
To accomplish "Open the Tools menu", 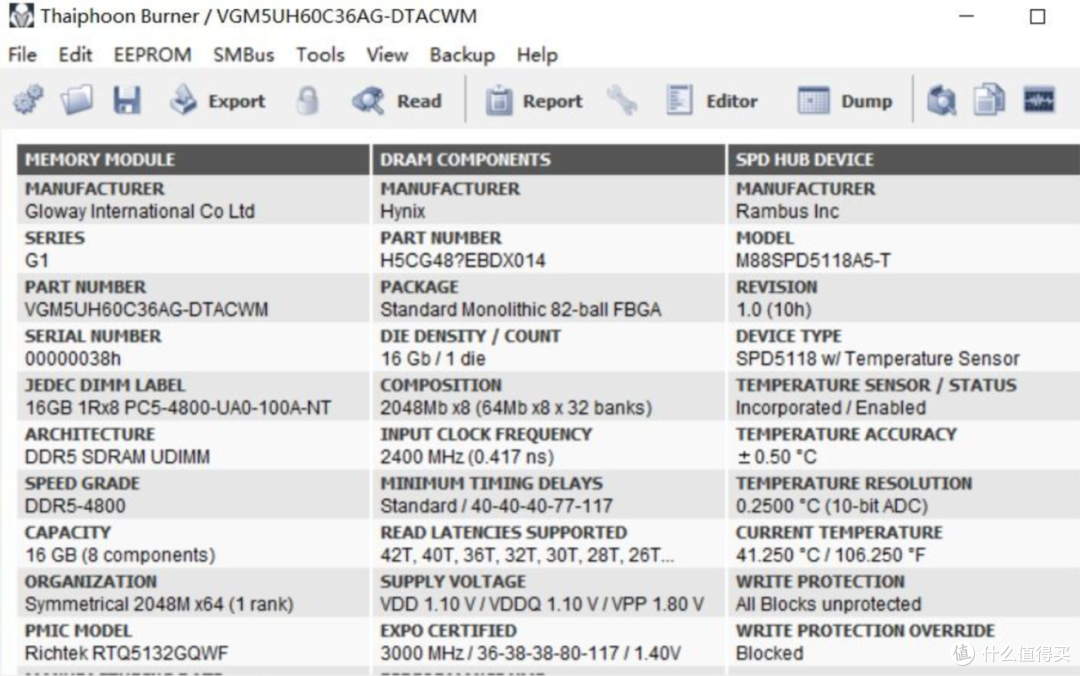I will tap(320, 55).
